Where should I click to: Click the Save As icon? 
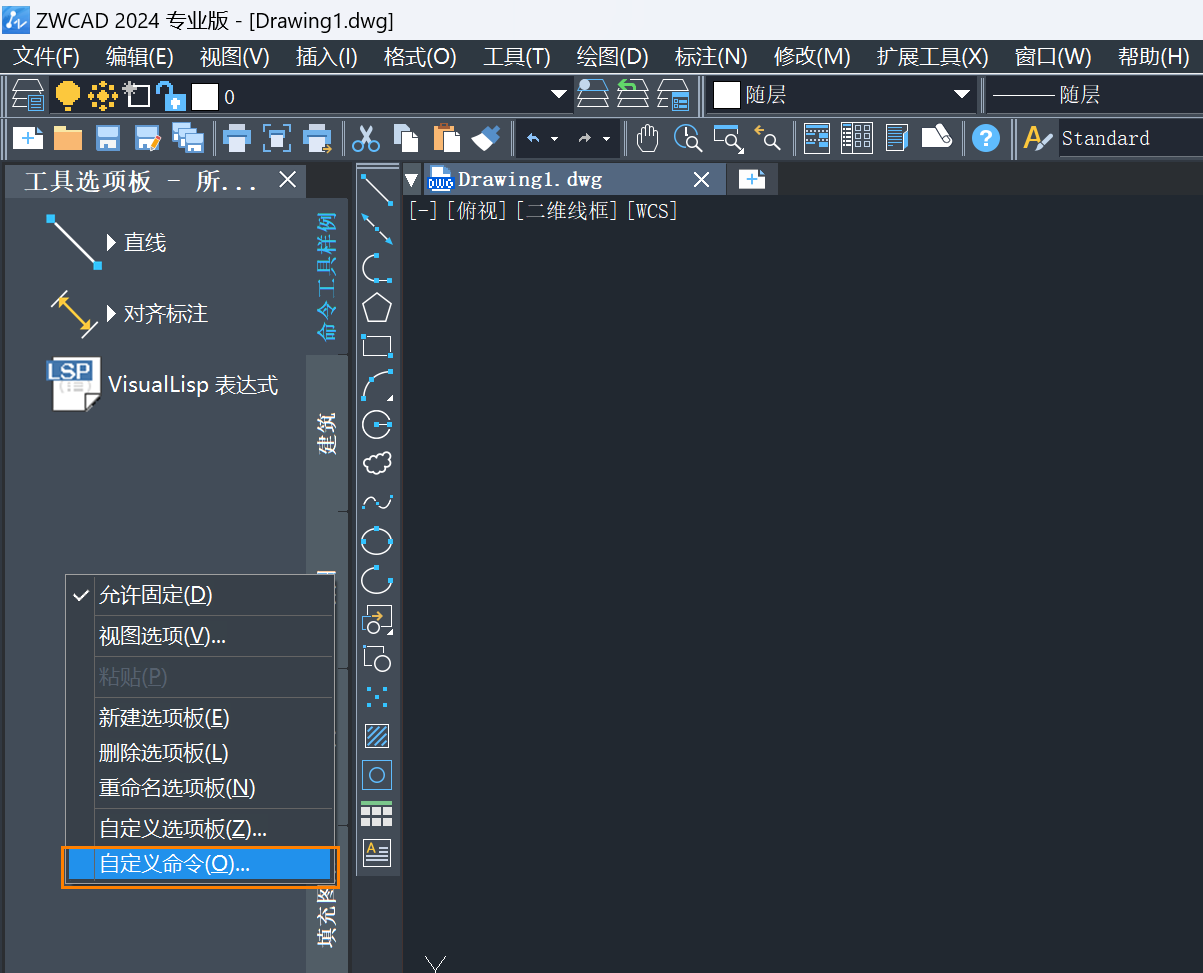[148, 138]
